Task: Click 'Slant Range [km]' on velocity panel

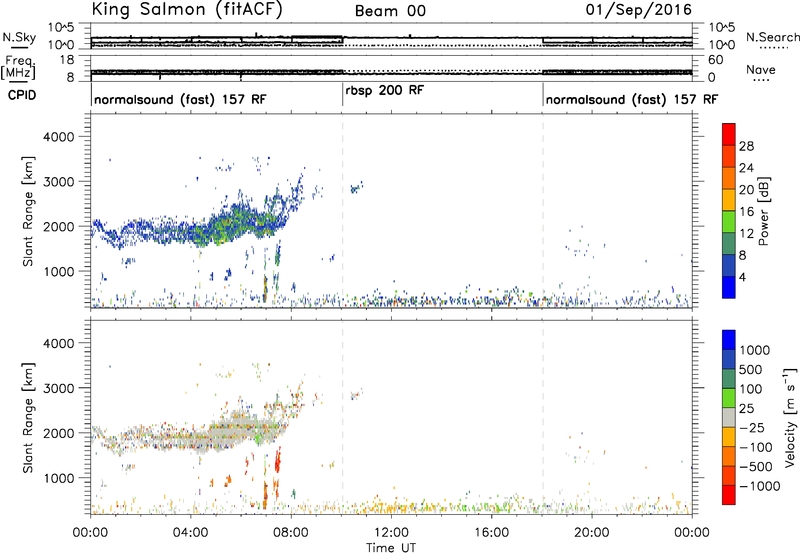Action: (28, 418)
